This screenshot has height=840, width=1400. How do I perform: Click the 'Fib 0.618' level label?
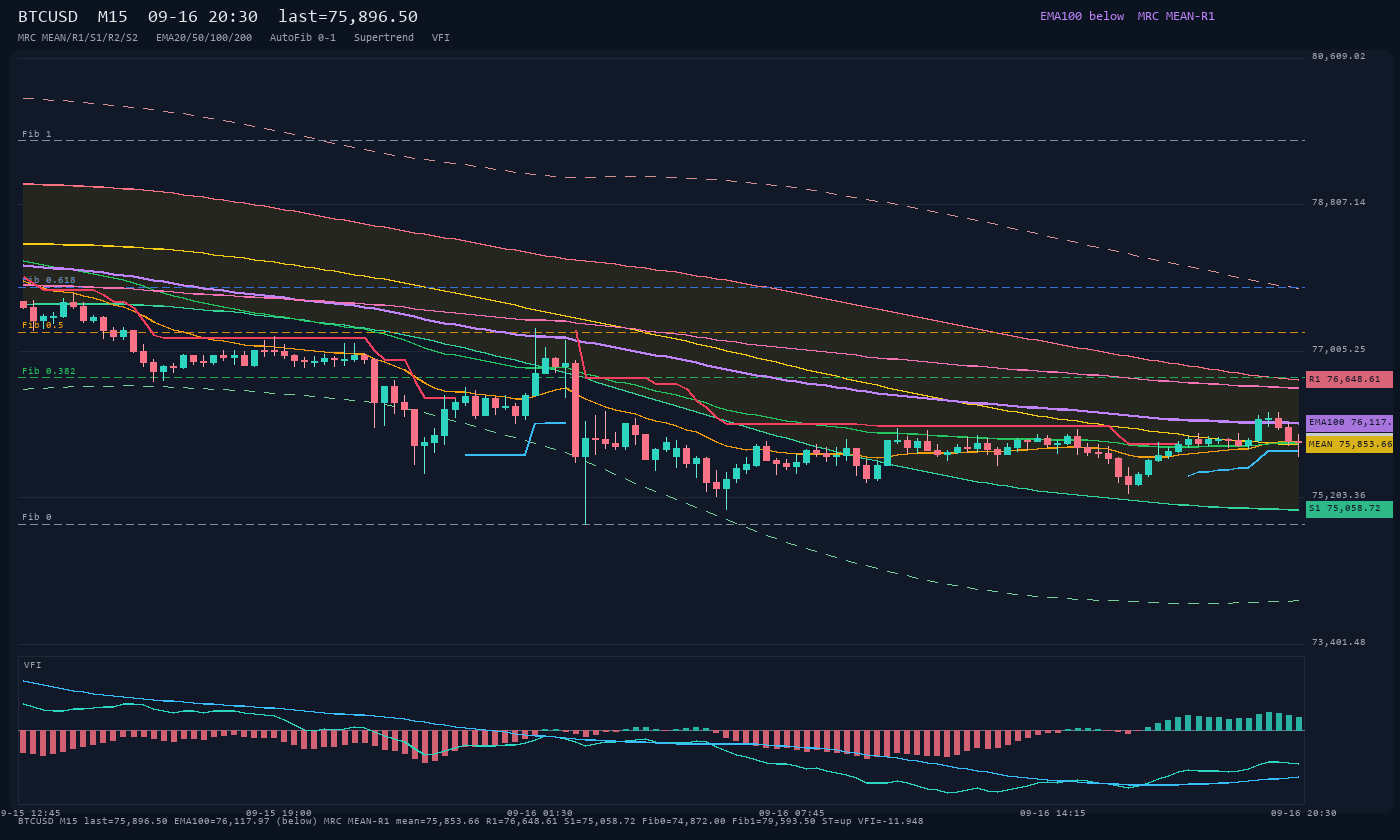[49, 280]
